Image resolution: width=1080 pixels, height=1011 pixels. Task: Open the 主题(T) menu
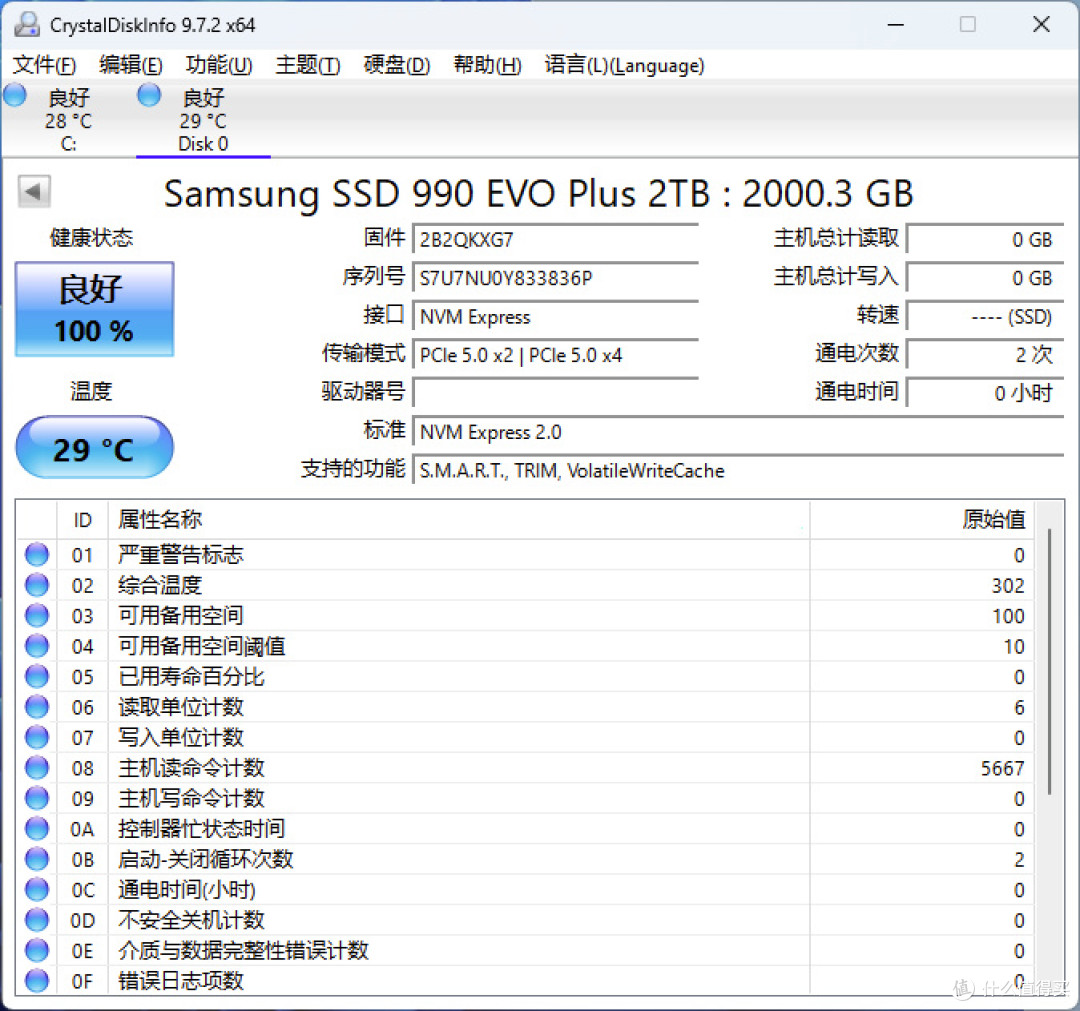[308, 65]
